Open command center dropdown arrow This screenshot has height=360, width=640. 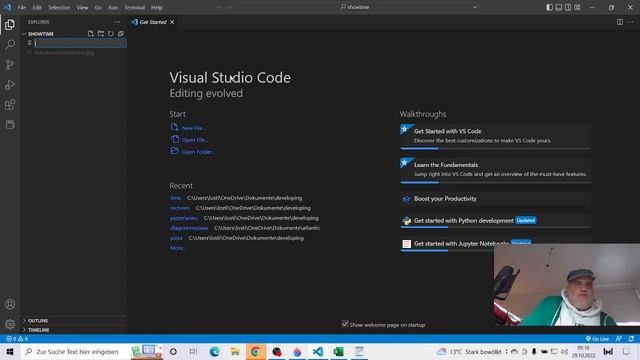475,7
